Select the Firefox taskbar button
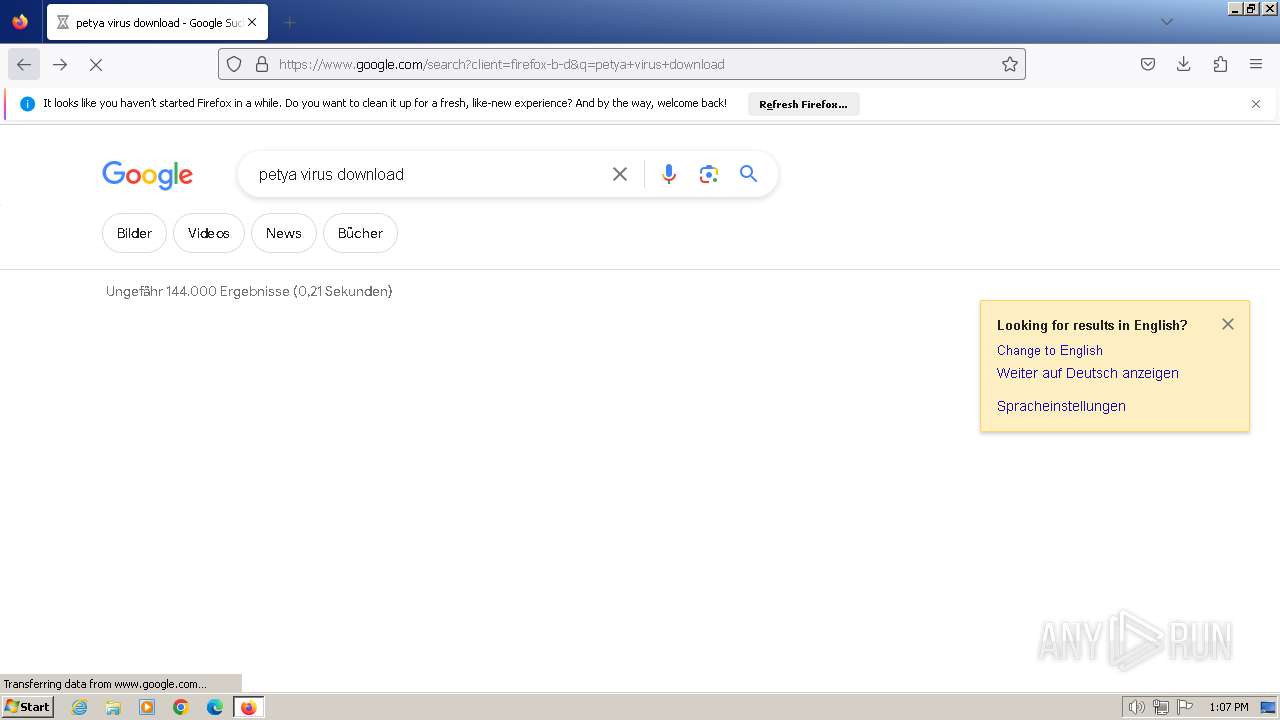1280x720 pixels. coord(249,707)
